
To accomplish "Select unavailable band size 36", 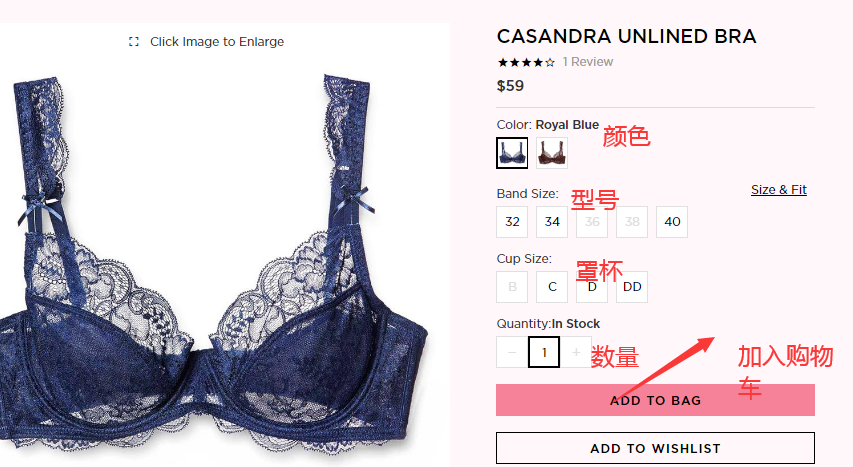I will (x=592, y=222).
